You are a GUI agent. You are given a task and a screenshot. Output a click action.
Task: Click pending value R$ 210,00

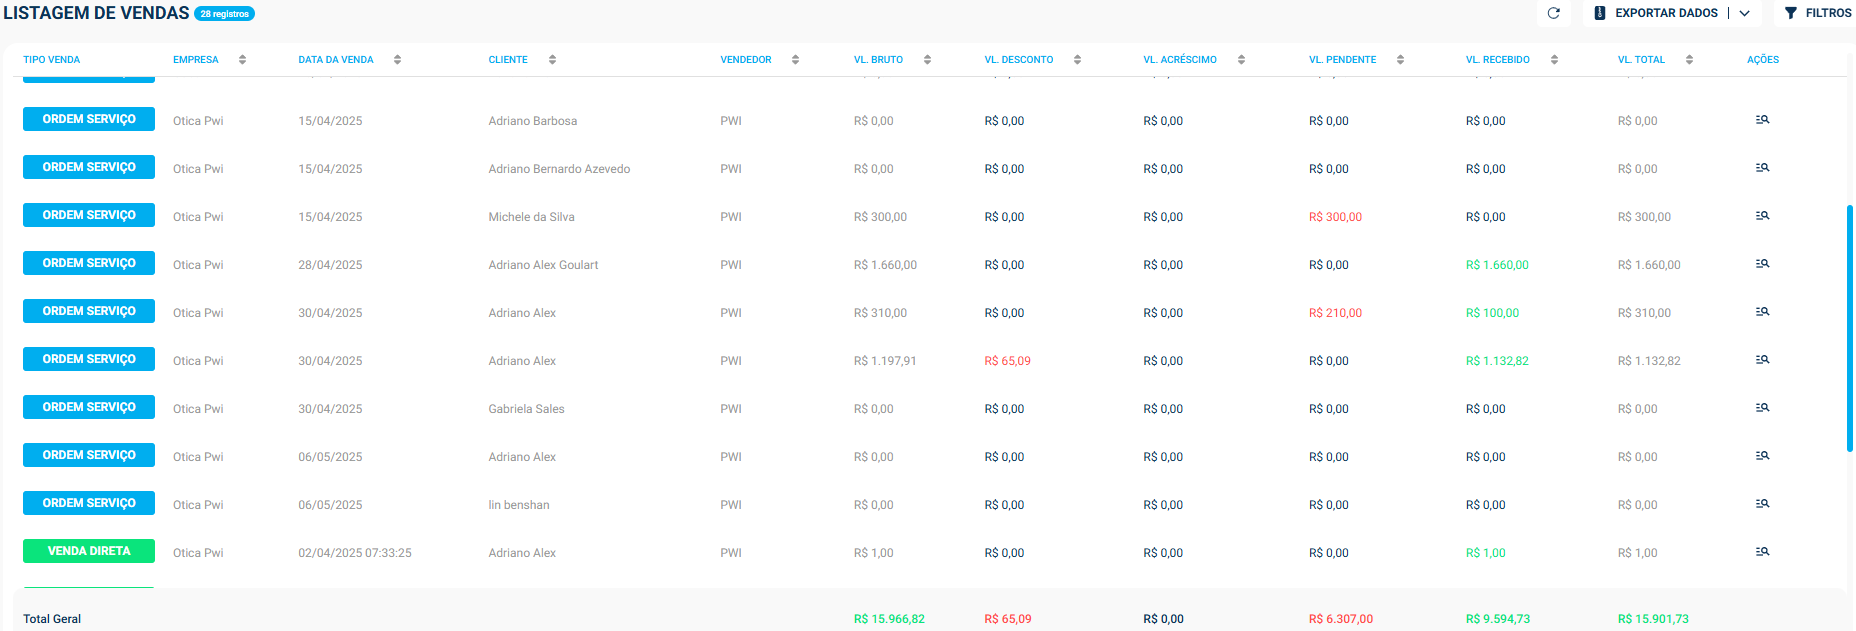click(1335, 313)
